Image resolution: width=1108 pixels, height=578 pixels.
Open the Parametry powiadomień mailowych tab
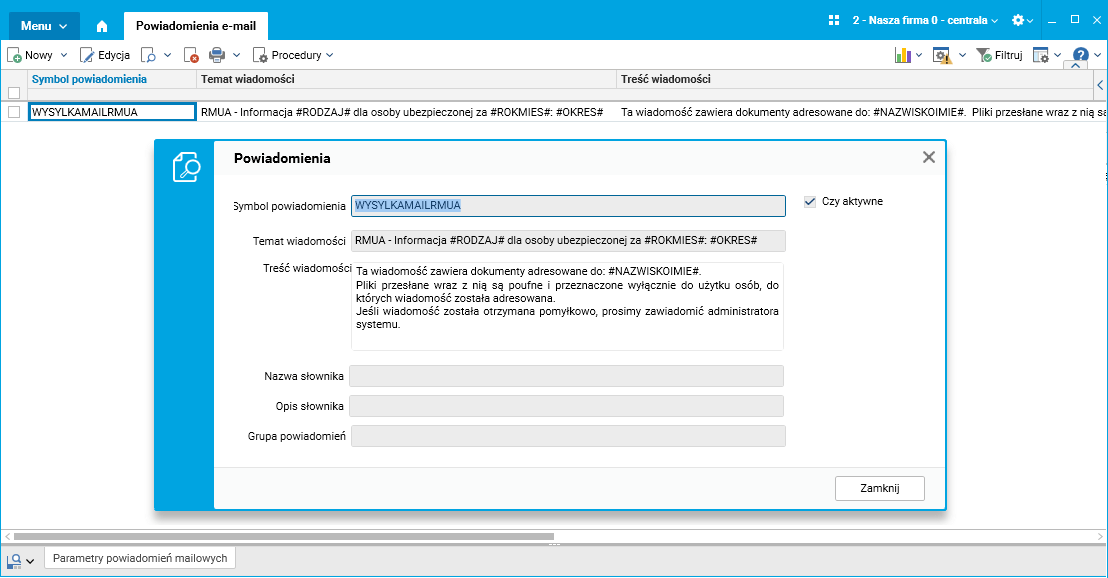coord(140,558)
